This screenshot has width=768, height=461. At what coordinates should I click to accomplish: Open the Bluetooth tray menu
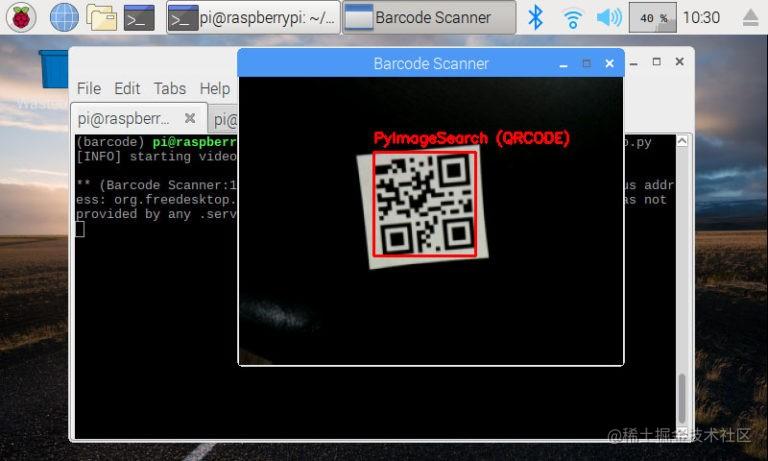click(x=535, y=18)
